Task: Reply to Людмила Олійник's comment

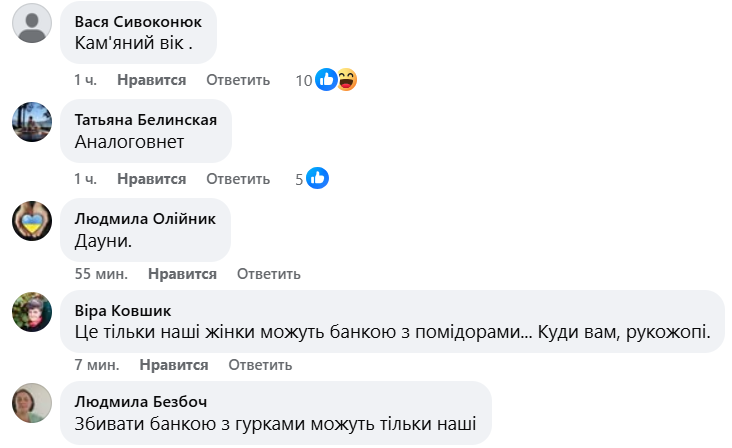Action: (x=269, y=274)
